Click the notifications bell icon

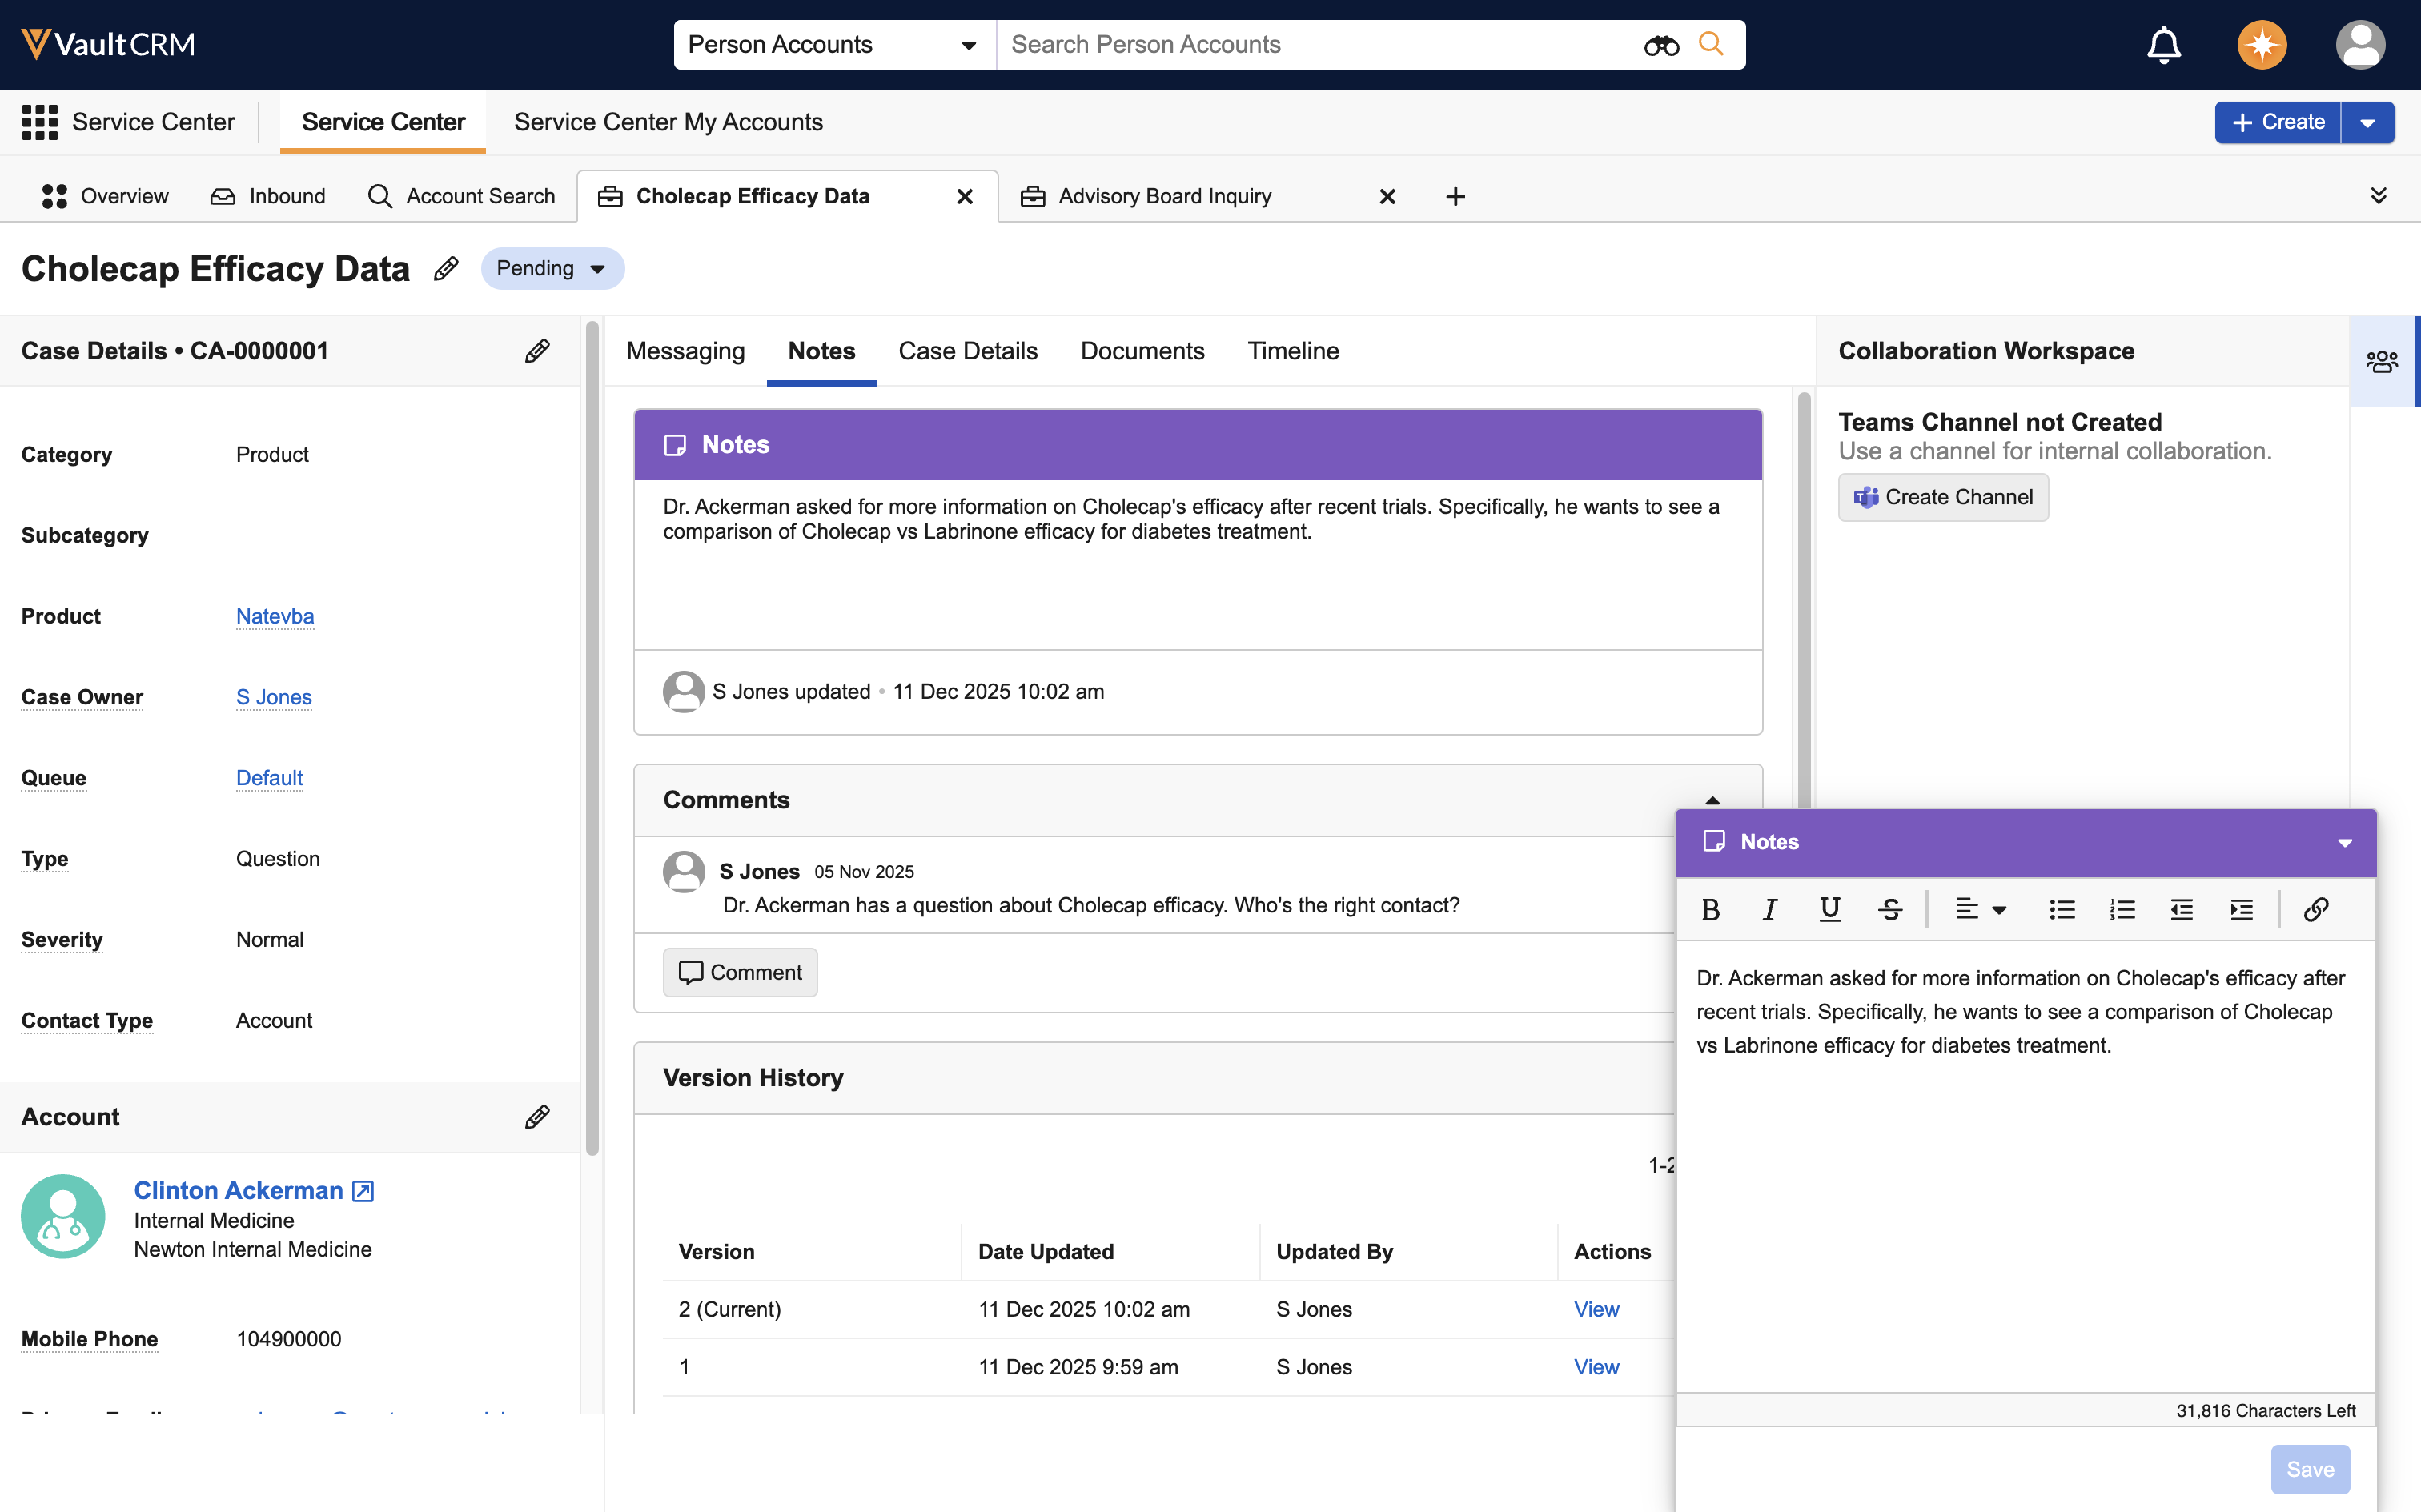[2163, 45]
